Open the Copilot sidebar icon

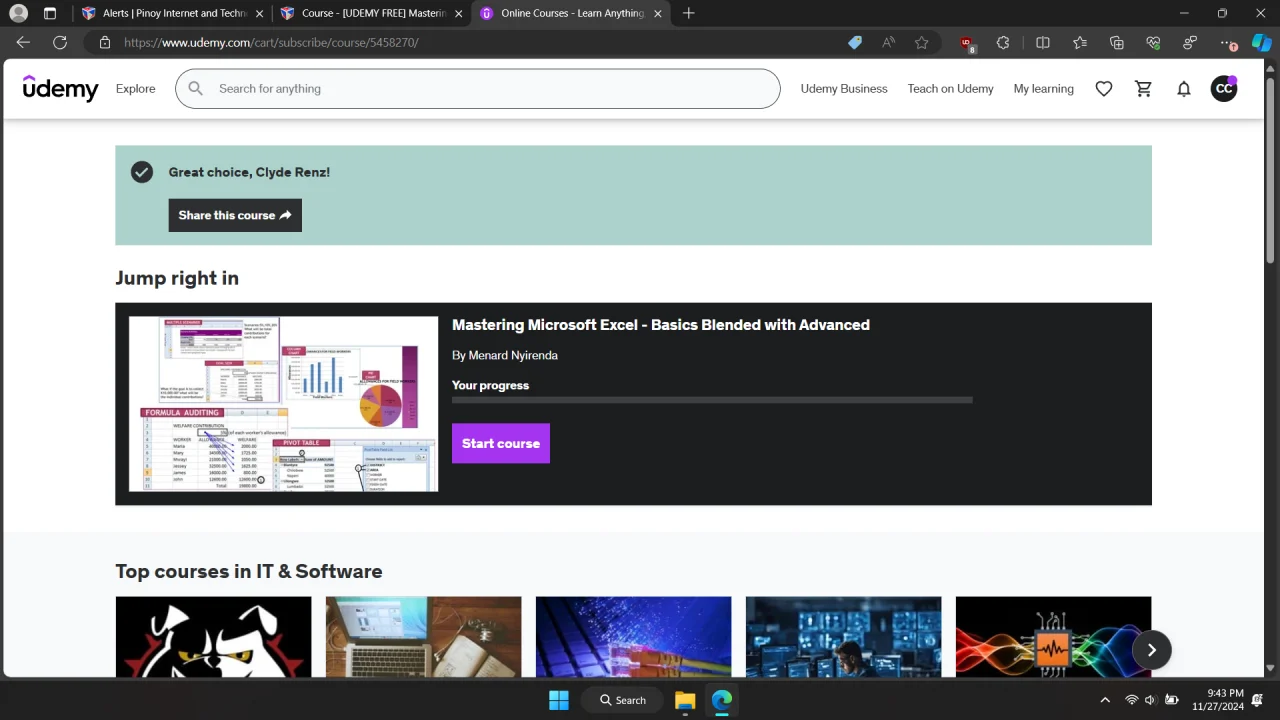[x=1262, y=43]
